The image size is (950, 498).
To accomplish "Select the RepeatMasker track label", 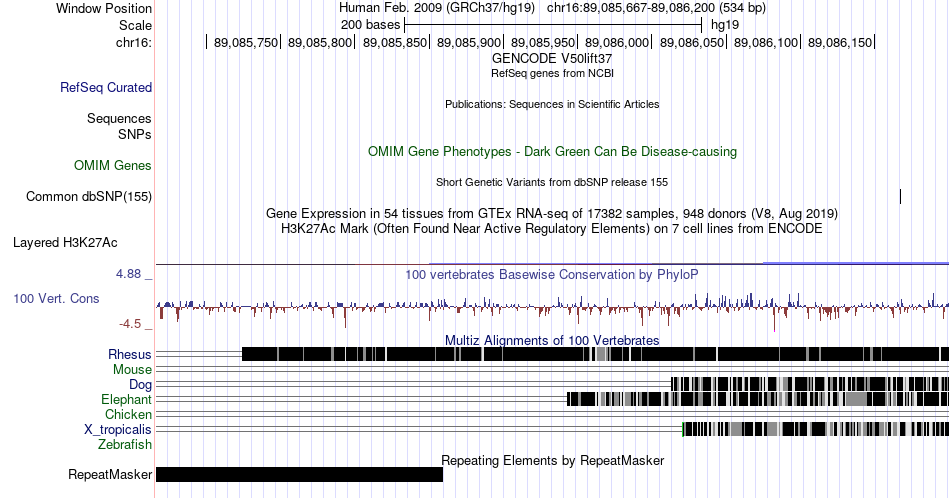I will coord(110,474).
